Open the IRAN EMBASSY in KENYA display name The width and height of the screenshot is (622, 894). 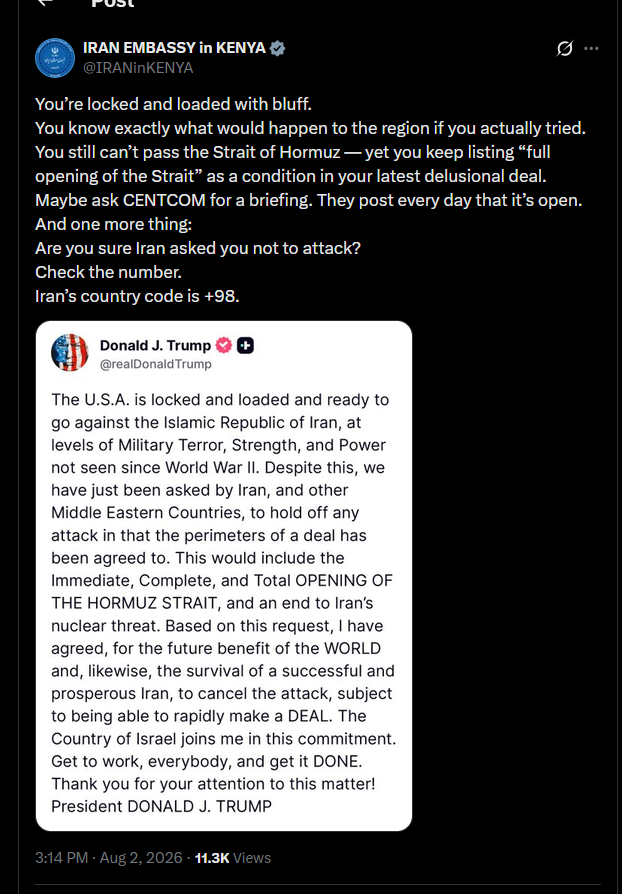[x=174, y=48]
